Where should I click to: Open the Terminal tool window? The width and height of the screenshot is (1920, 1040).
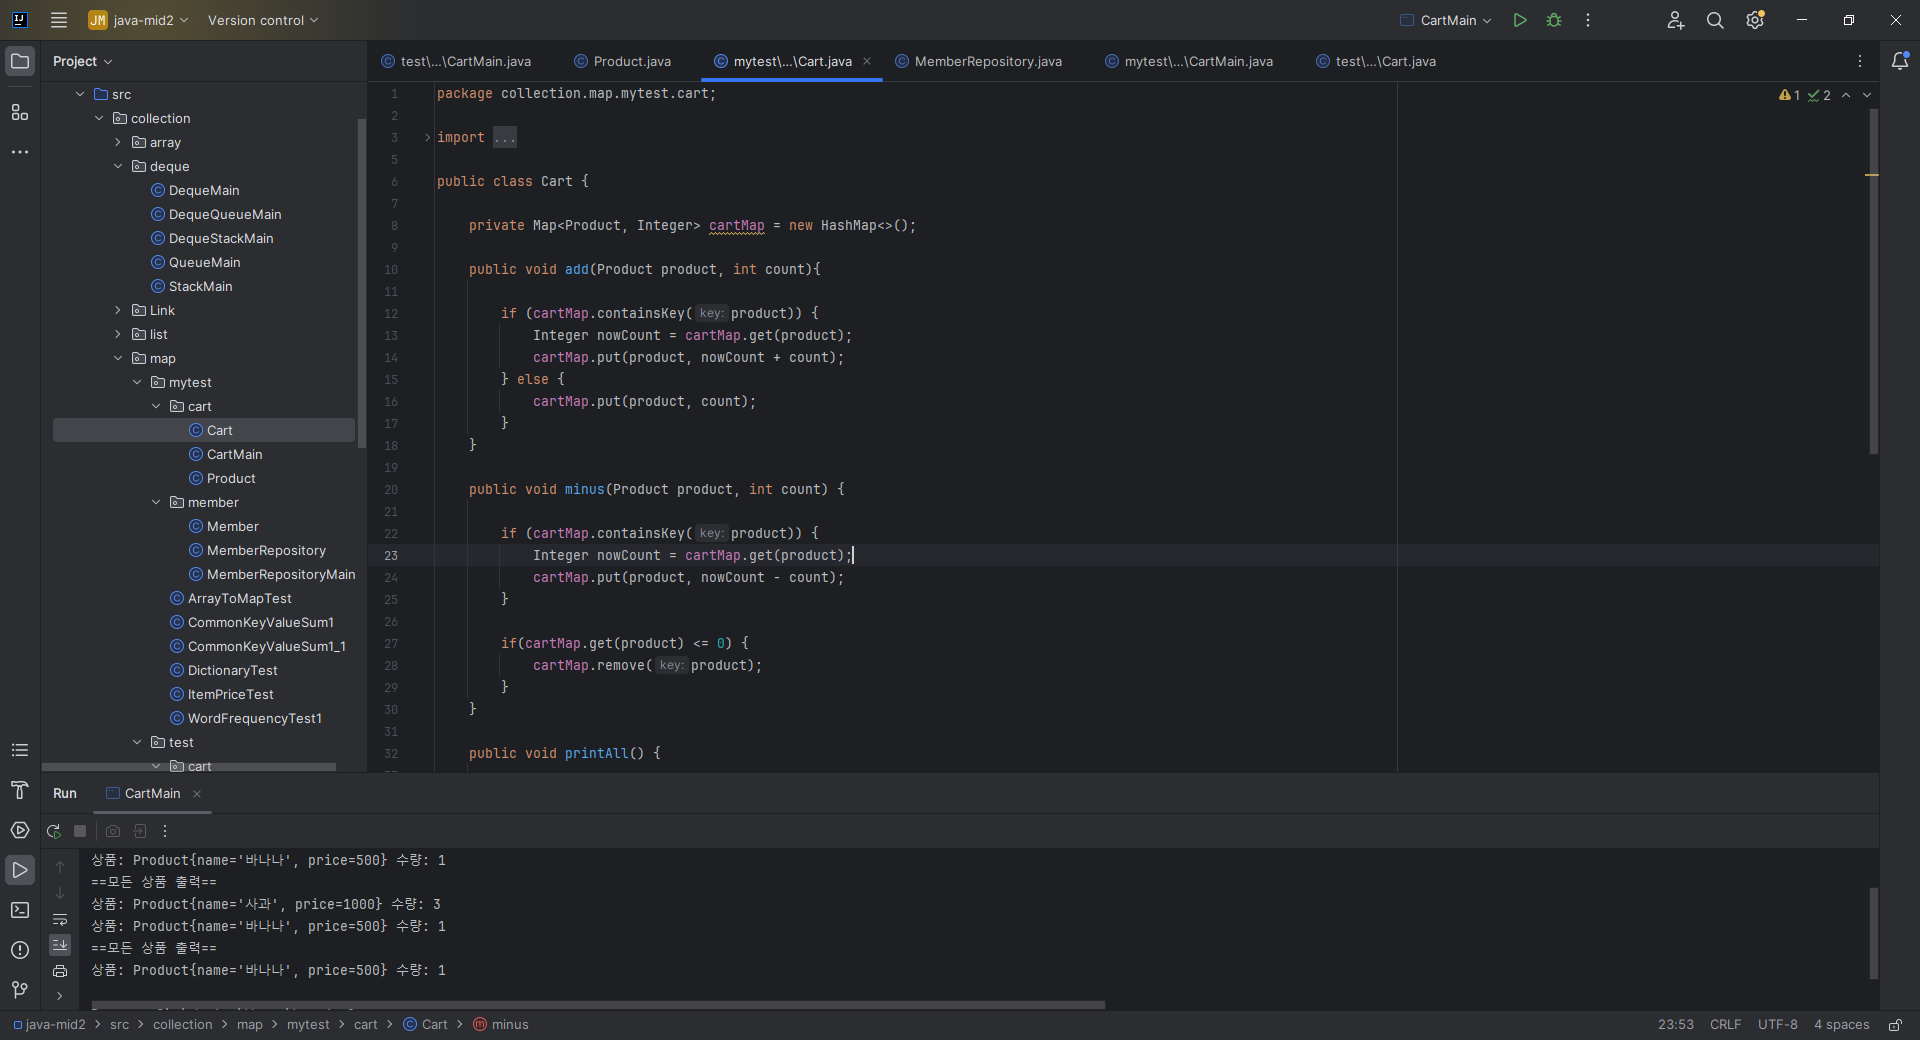(x=20, y=910)
